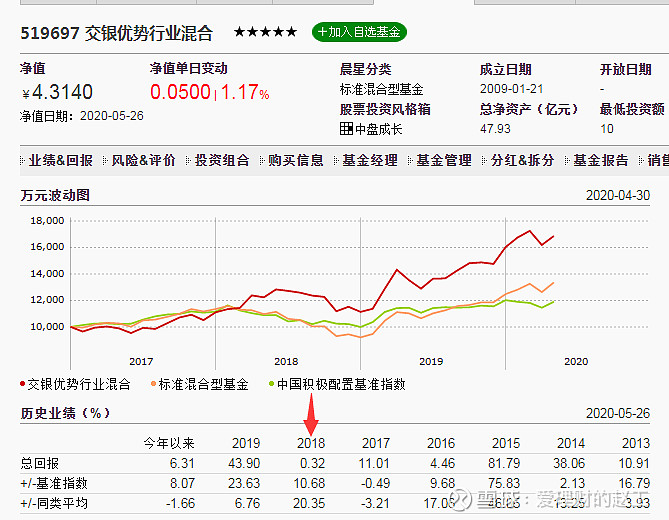669x520 pixels.
Task: View the 基金报告 tab
Action: 601,160
